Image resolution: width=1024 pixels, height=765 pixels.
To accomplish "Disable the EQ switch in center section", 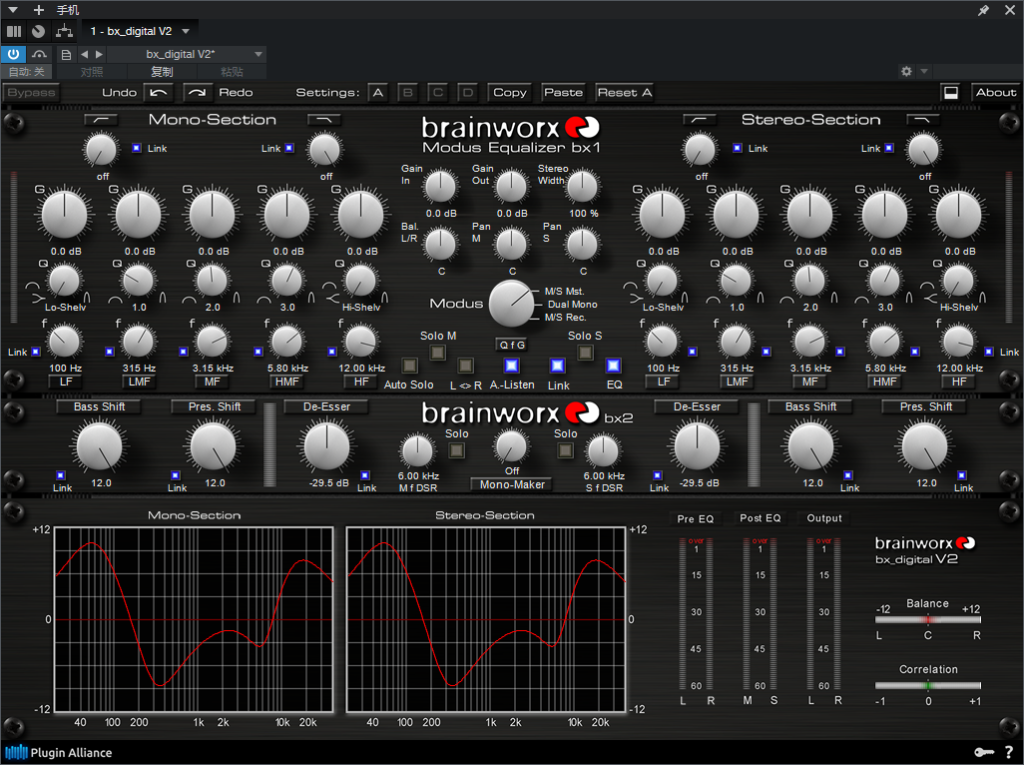I will (613, 366).
